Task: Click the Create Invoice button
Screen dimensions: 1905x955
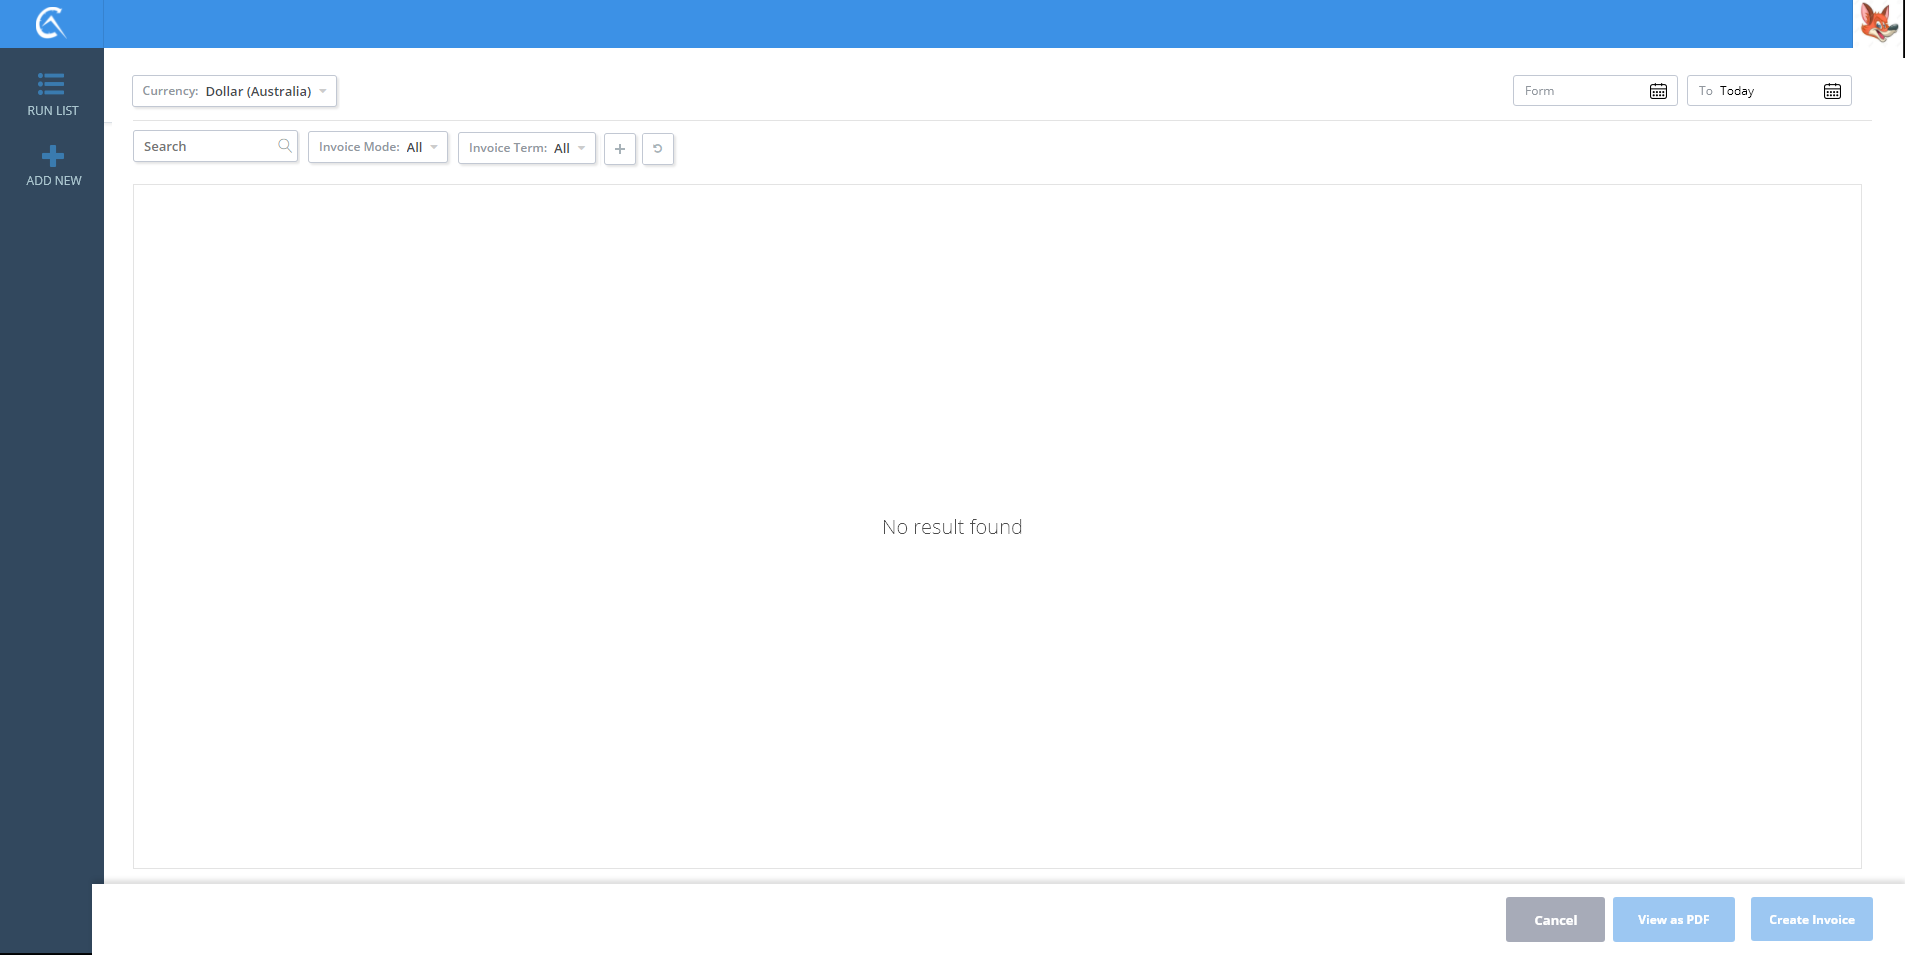Action: [1811, 920]
